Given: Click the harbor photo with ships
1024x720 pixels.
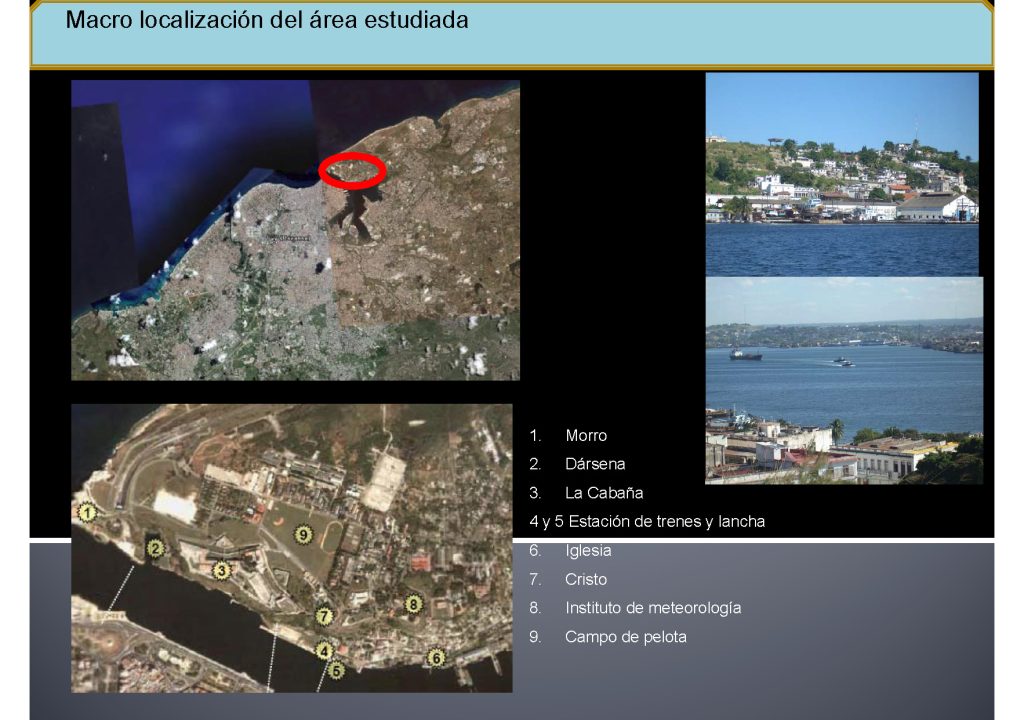Looking at the screenshot, I should coord(843,380).
